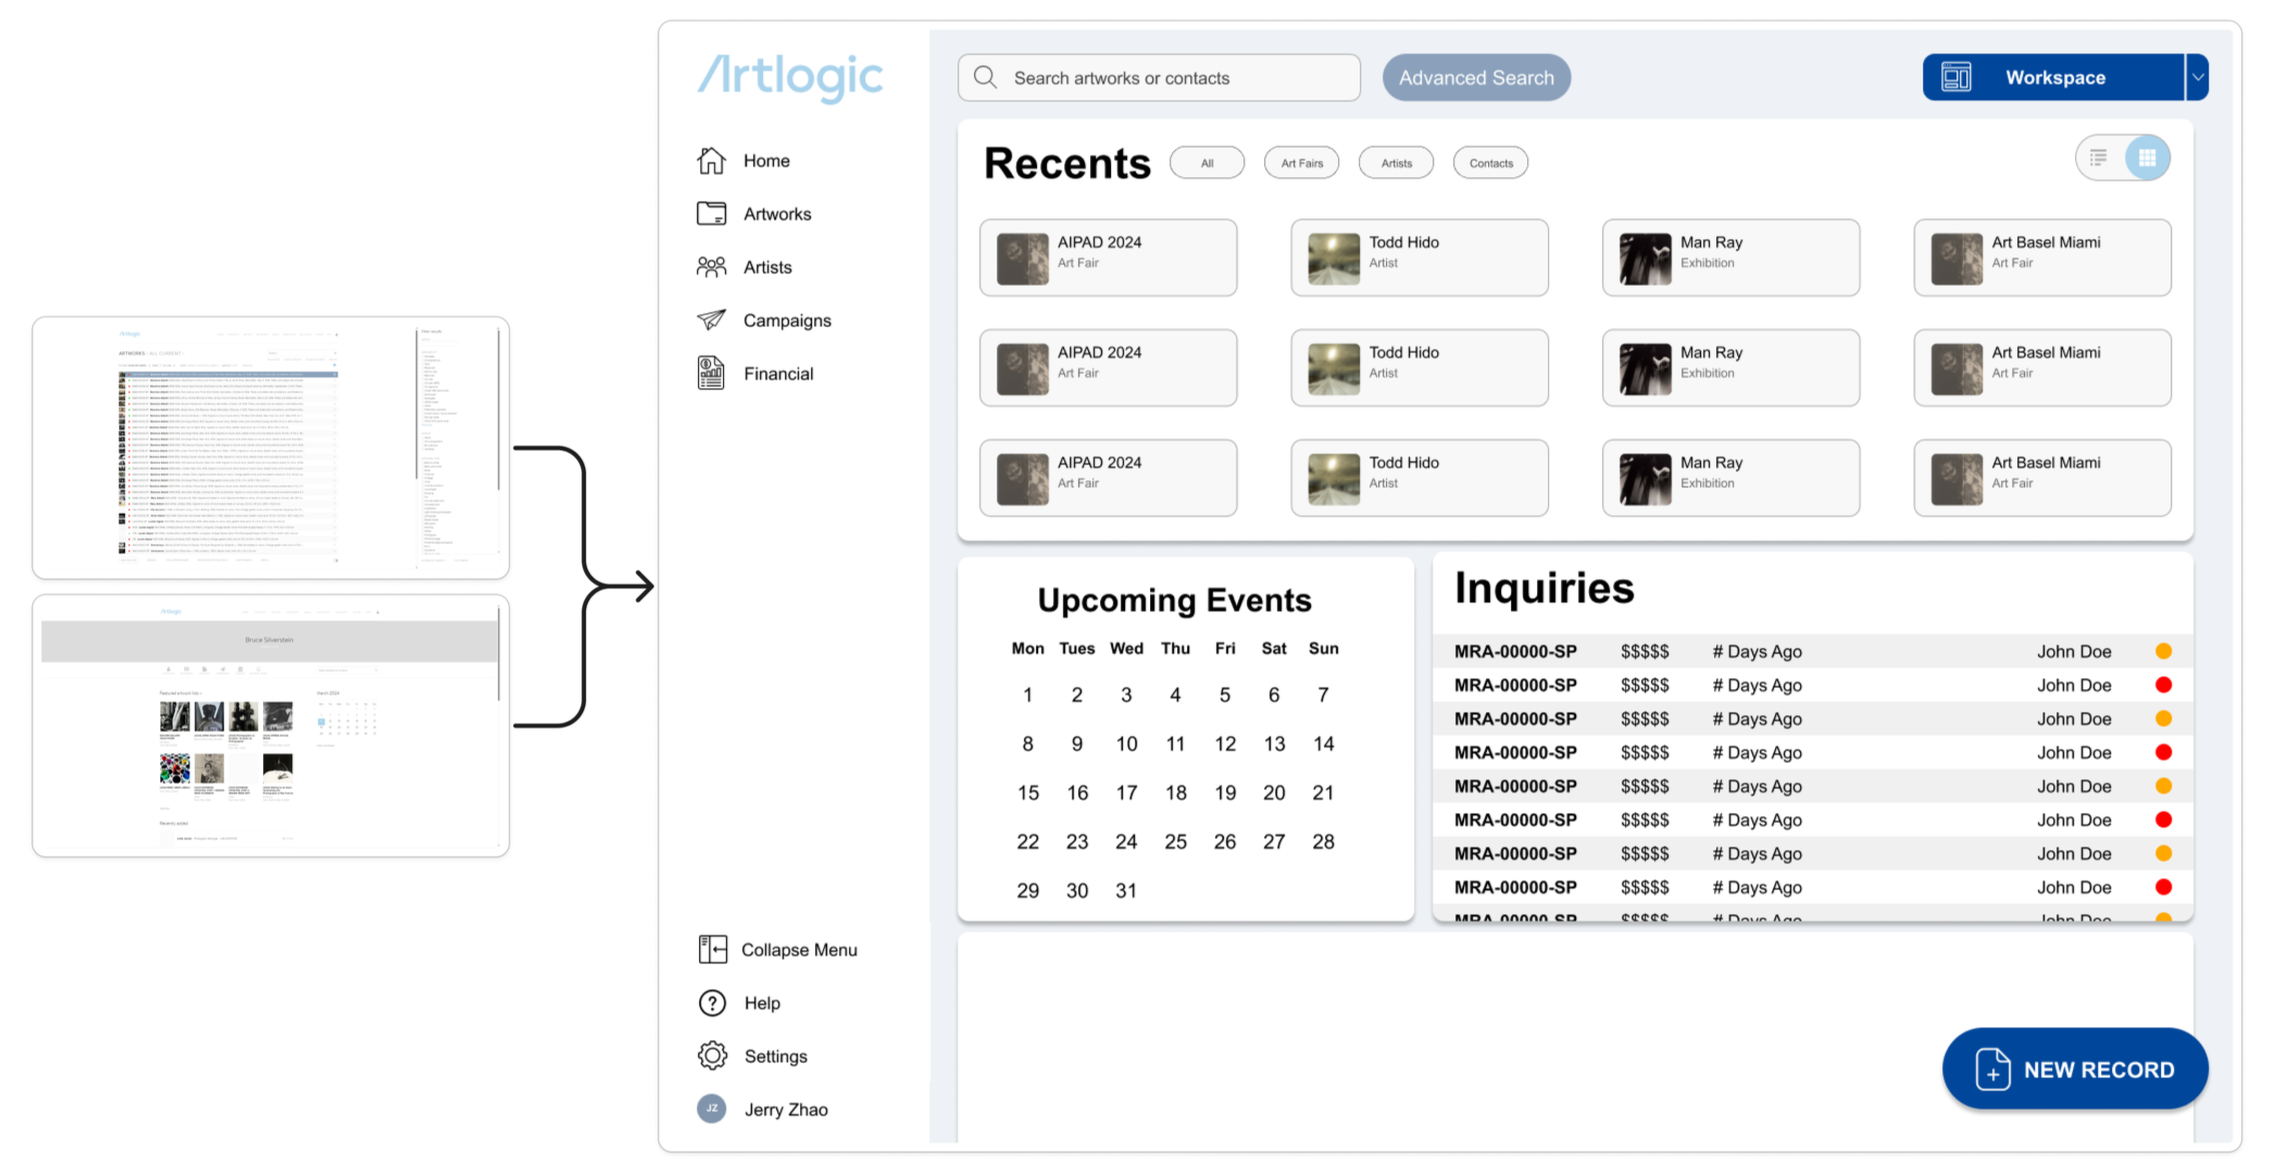Image resolution: width=2272 pixels, height=1176 pixels.
Task: Click the Collapse Menu icon
Action: (712, 949)
